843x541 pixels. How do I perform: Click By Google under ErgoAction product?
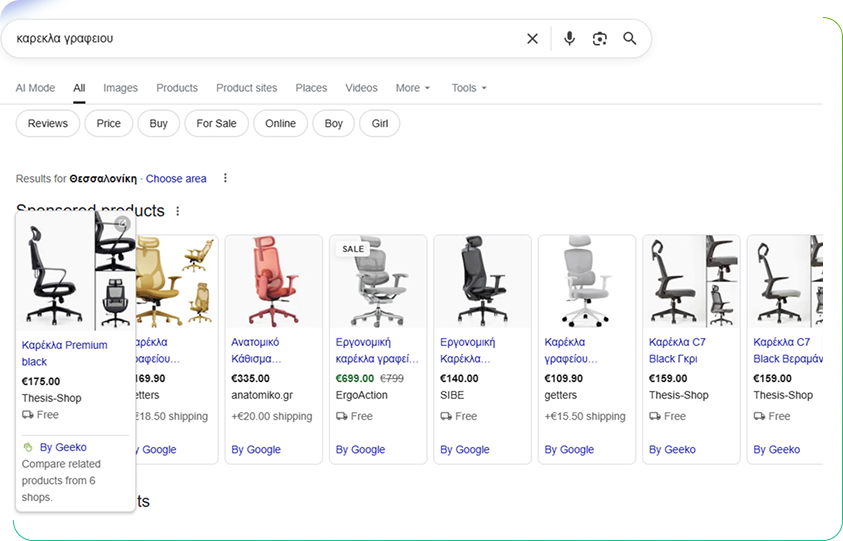click(x=360, y=450)
